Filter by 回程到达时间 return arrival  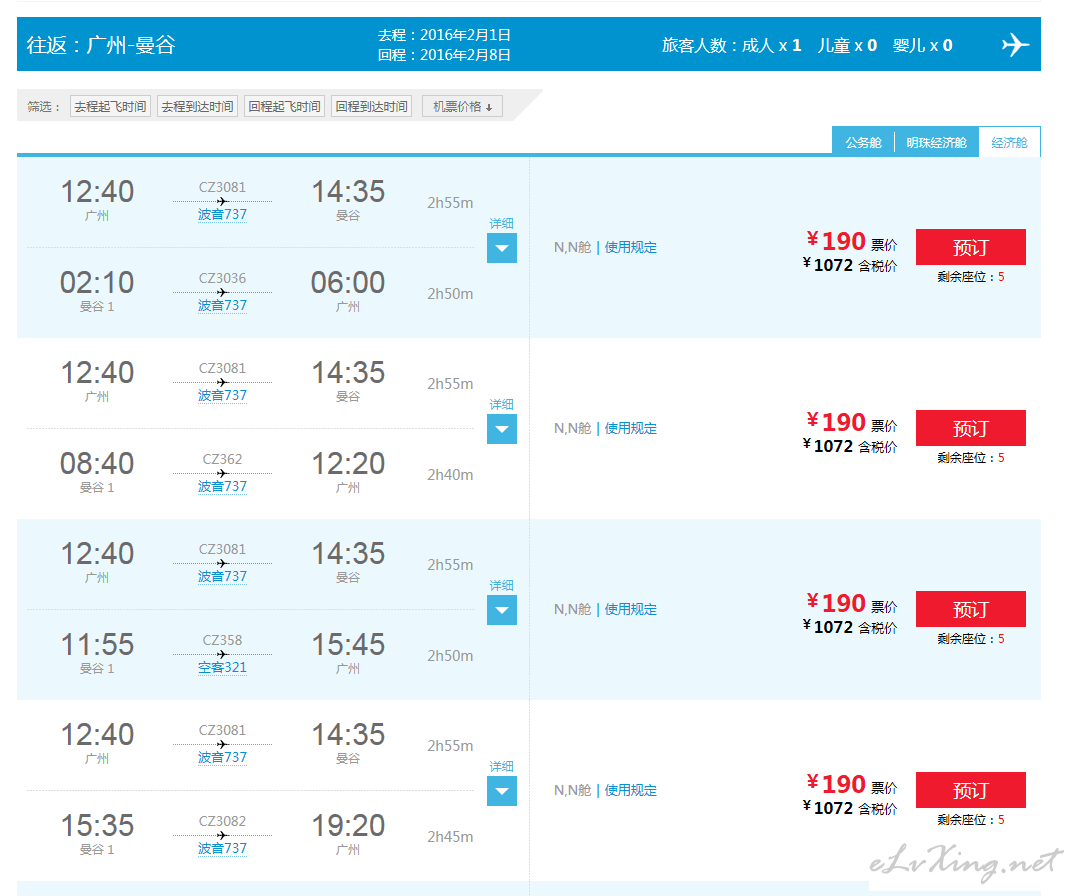coord(371,106)
